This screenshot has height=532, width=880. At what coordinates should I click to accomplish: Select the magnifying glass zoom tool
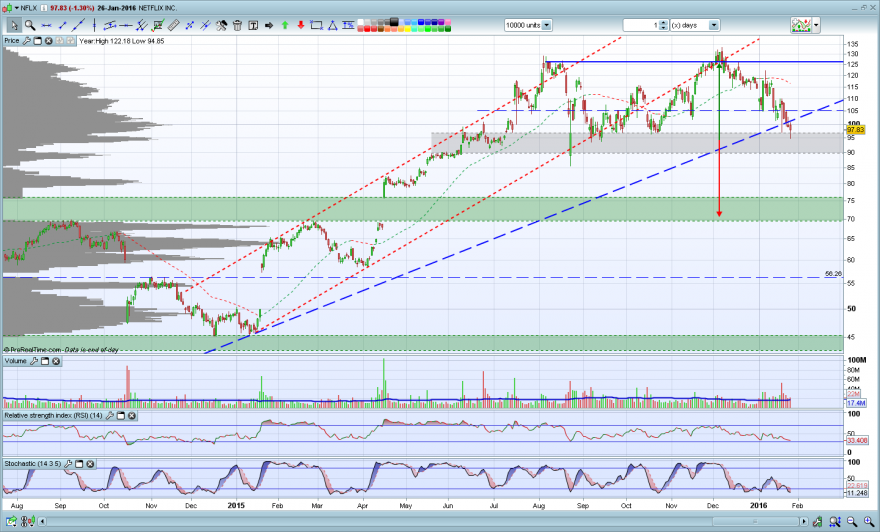click(30, 25)
